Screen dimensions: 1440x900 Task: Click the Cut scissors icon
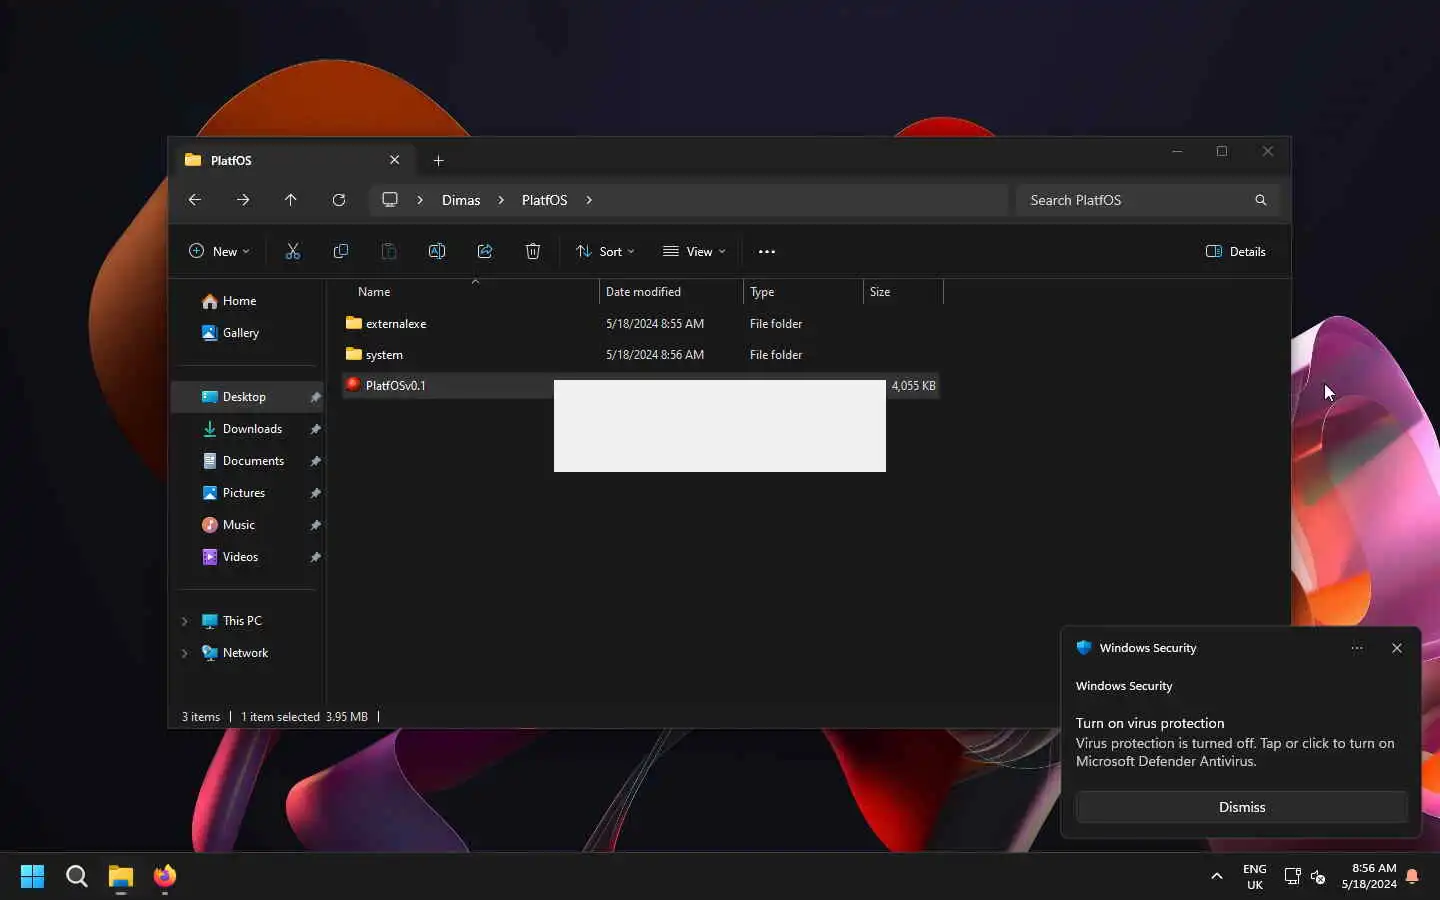[x=293, y=251]
